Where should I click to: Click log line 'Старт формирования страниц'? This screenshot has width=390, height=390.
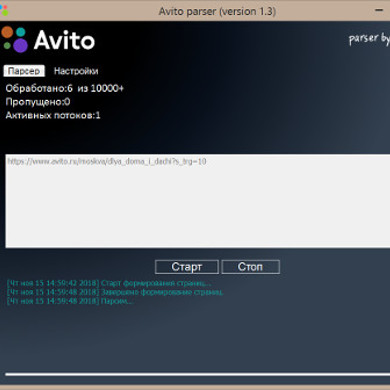109,283
